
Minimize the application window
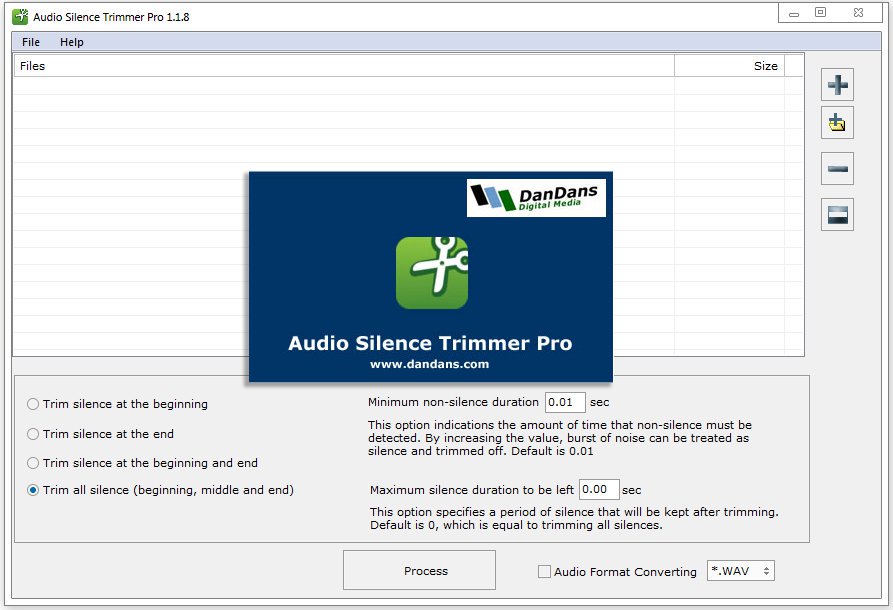click(x=794, y=13)
